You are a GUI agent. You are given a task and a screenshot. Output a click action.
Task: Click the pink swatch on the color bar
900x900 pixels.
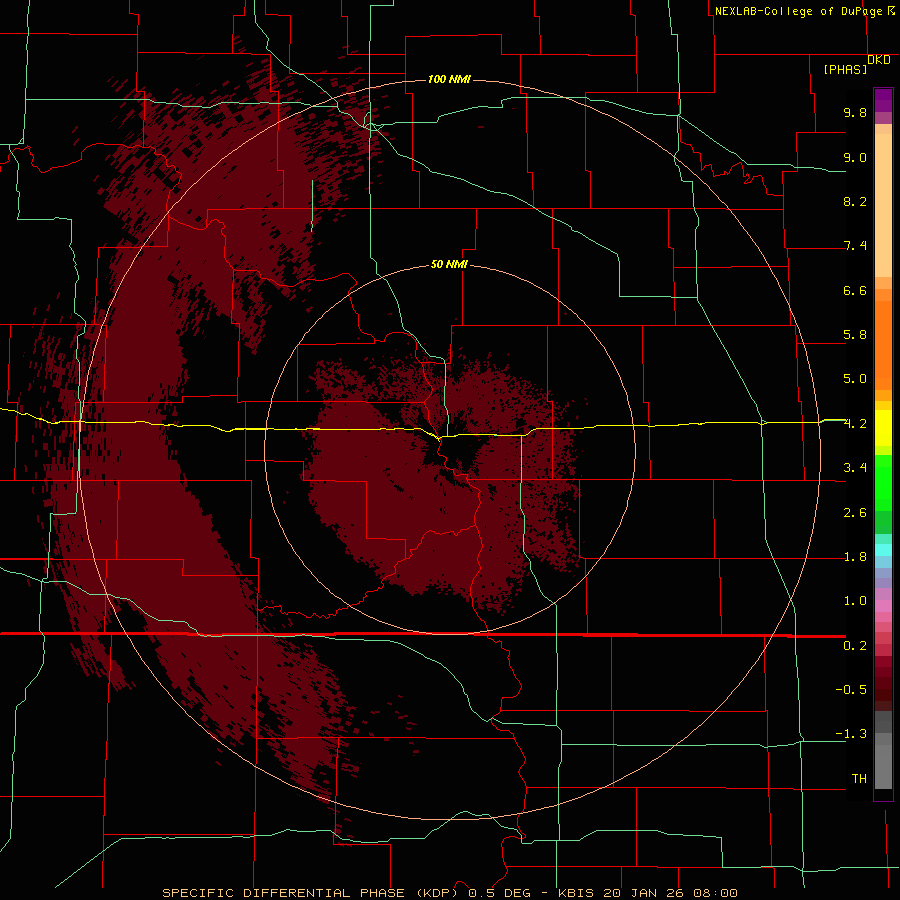[883, 606]
